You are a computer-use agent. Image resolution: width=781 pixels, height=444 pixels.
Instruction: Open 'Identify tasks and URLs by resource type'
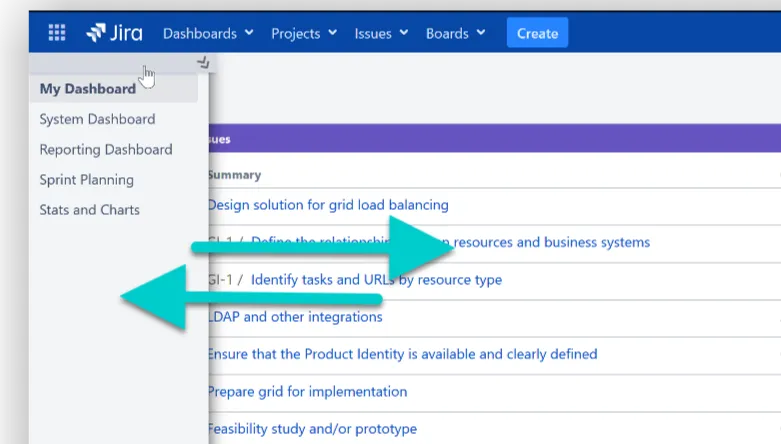(376, 280)
